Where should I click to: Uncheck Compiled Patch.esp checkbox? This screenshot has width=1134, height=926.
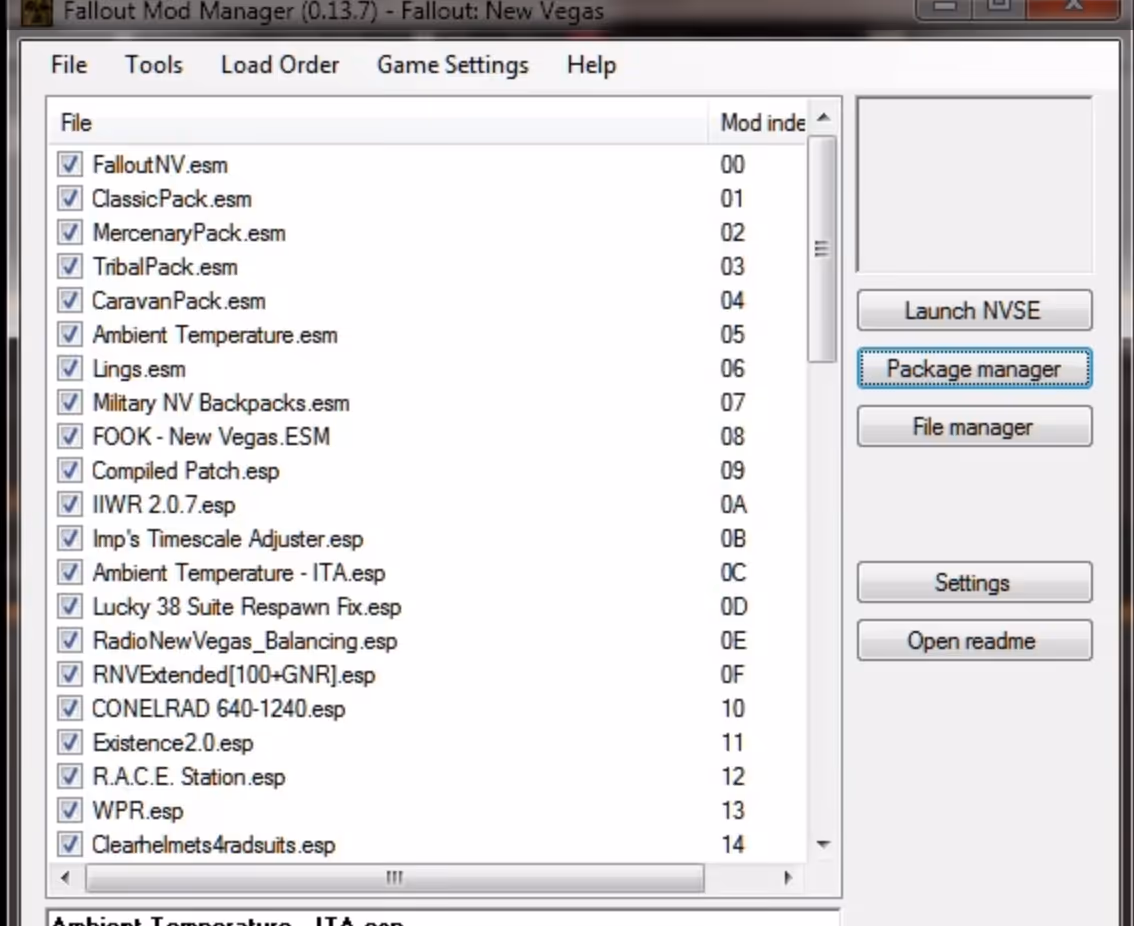pyautogui.click(x=69, y=470)
